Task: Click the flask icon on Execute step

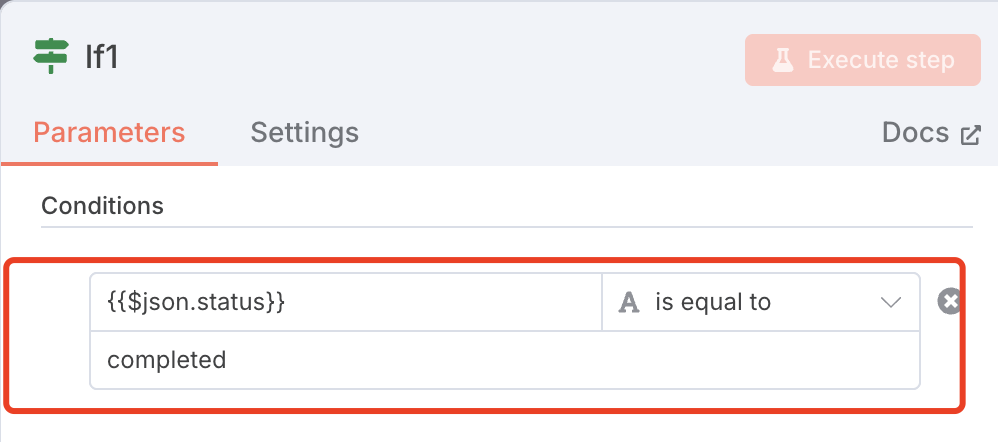Action: (783, 60)
